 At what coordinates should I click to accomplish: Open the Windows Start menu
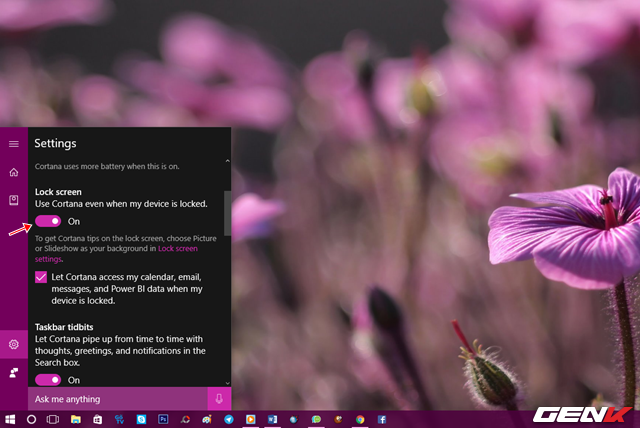coord(10,419)
